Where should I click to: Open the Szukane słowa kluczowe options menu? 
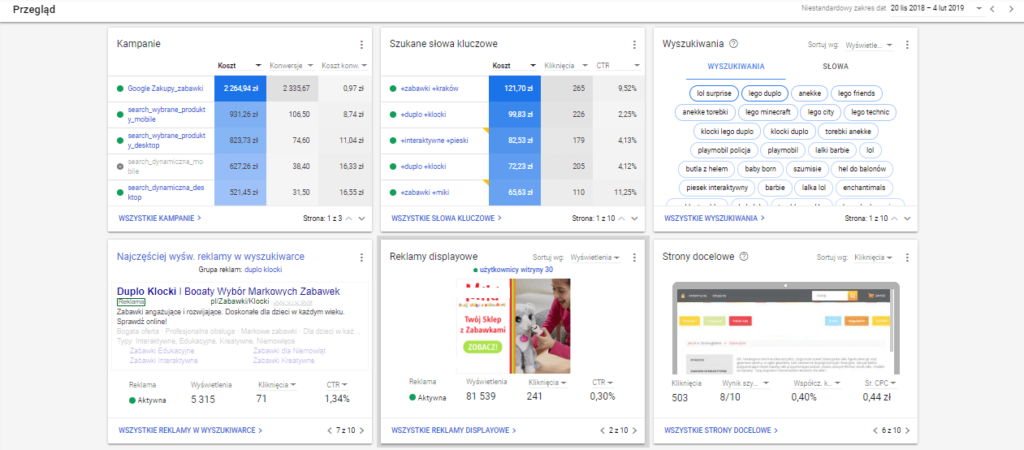tap(634, 44)
